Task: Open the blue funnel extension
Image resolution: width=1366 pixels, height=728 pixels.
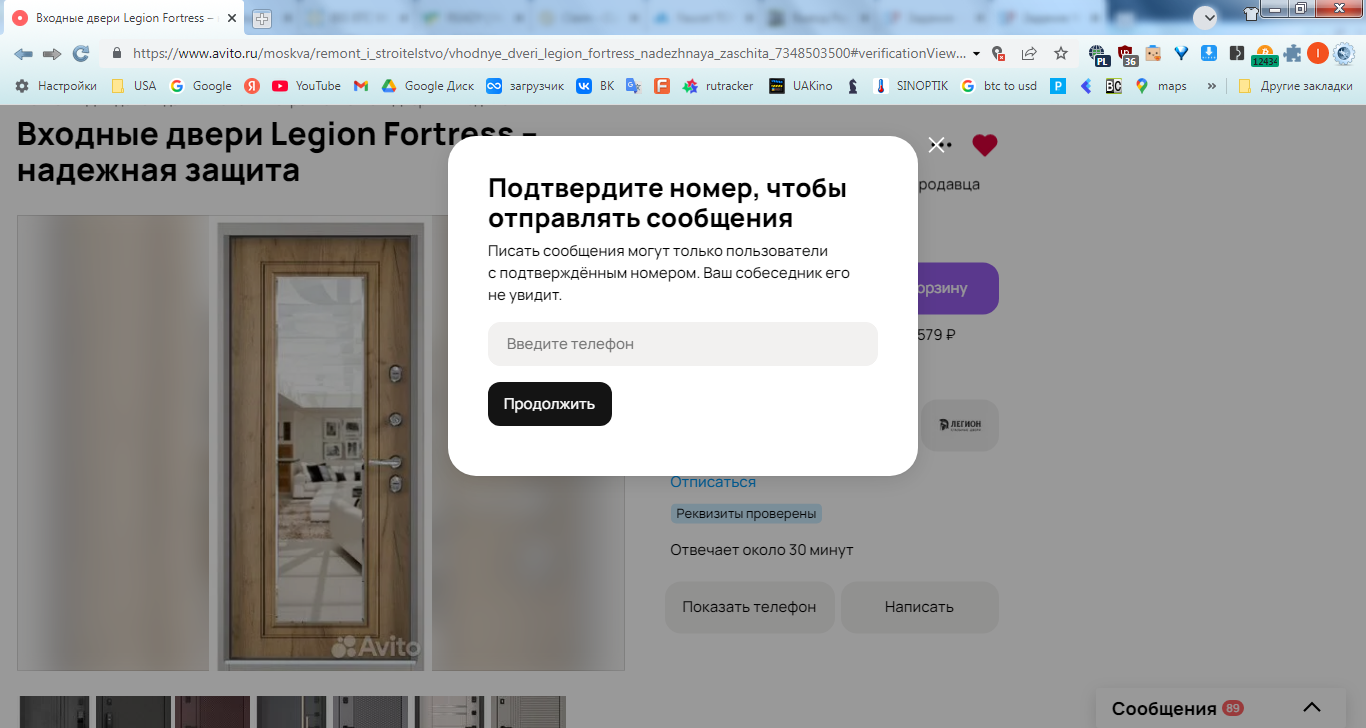Action: [1181, 54]
